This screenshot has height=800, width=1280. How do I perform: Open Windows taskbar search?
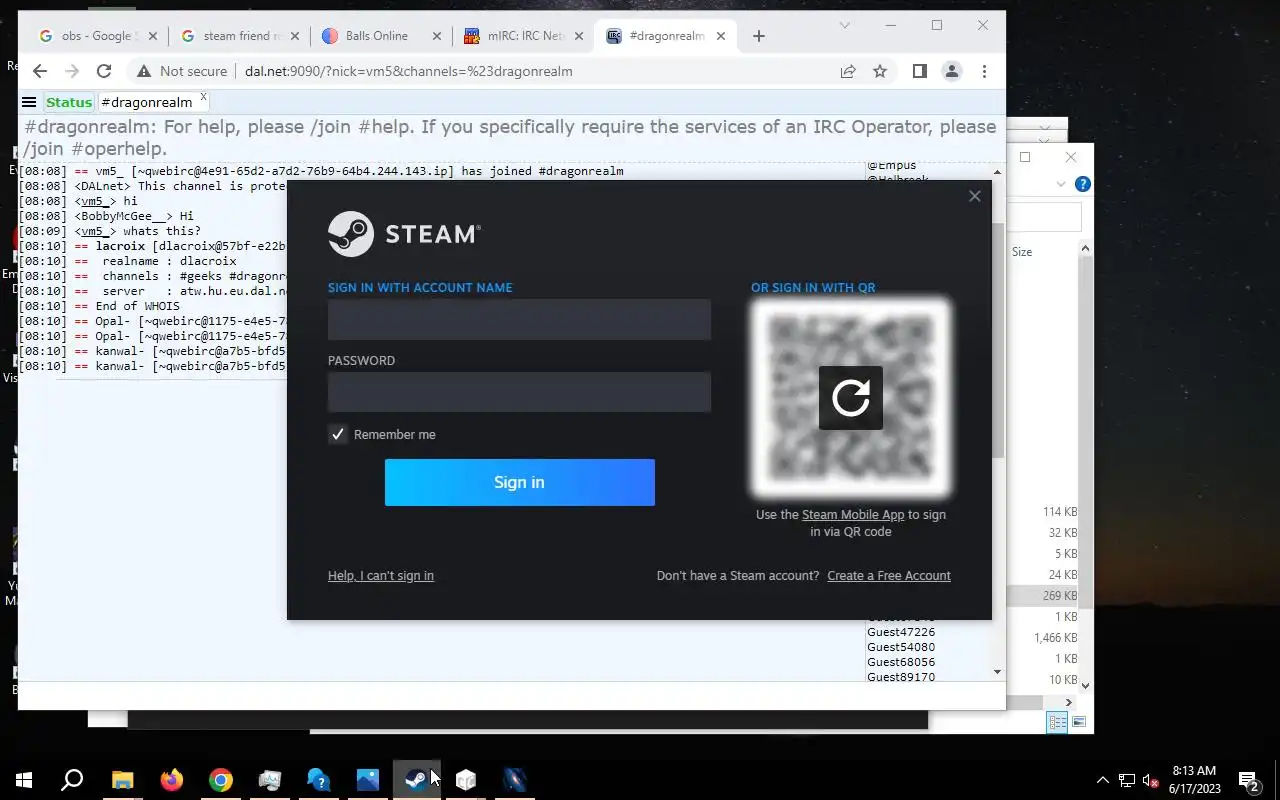coord(72,780)
